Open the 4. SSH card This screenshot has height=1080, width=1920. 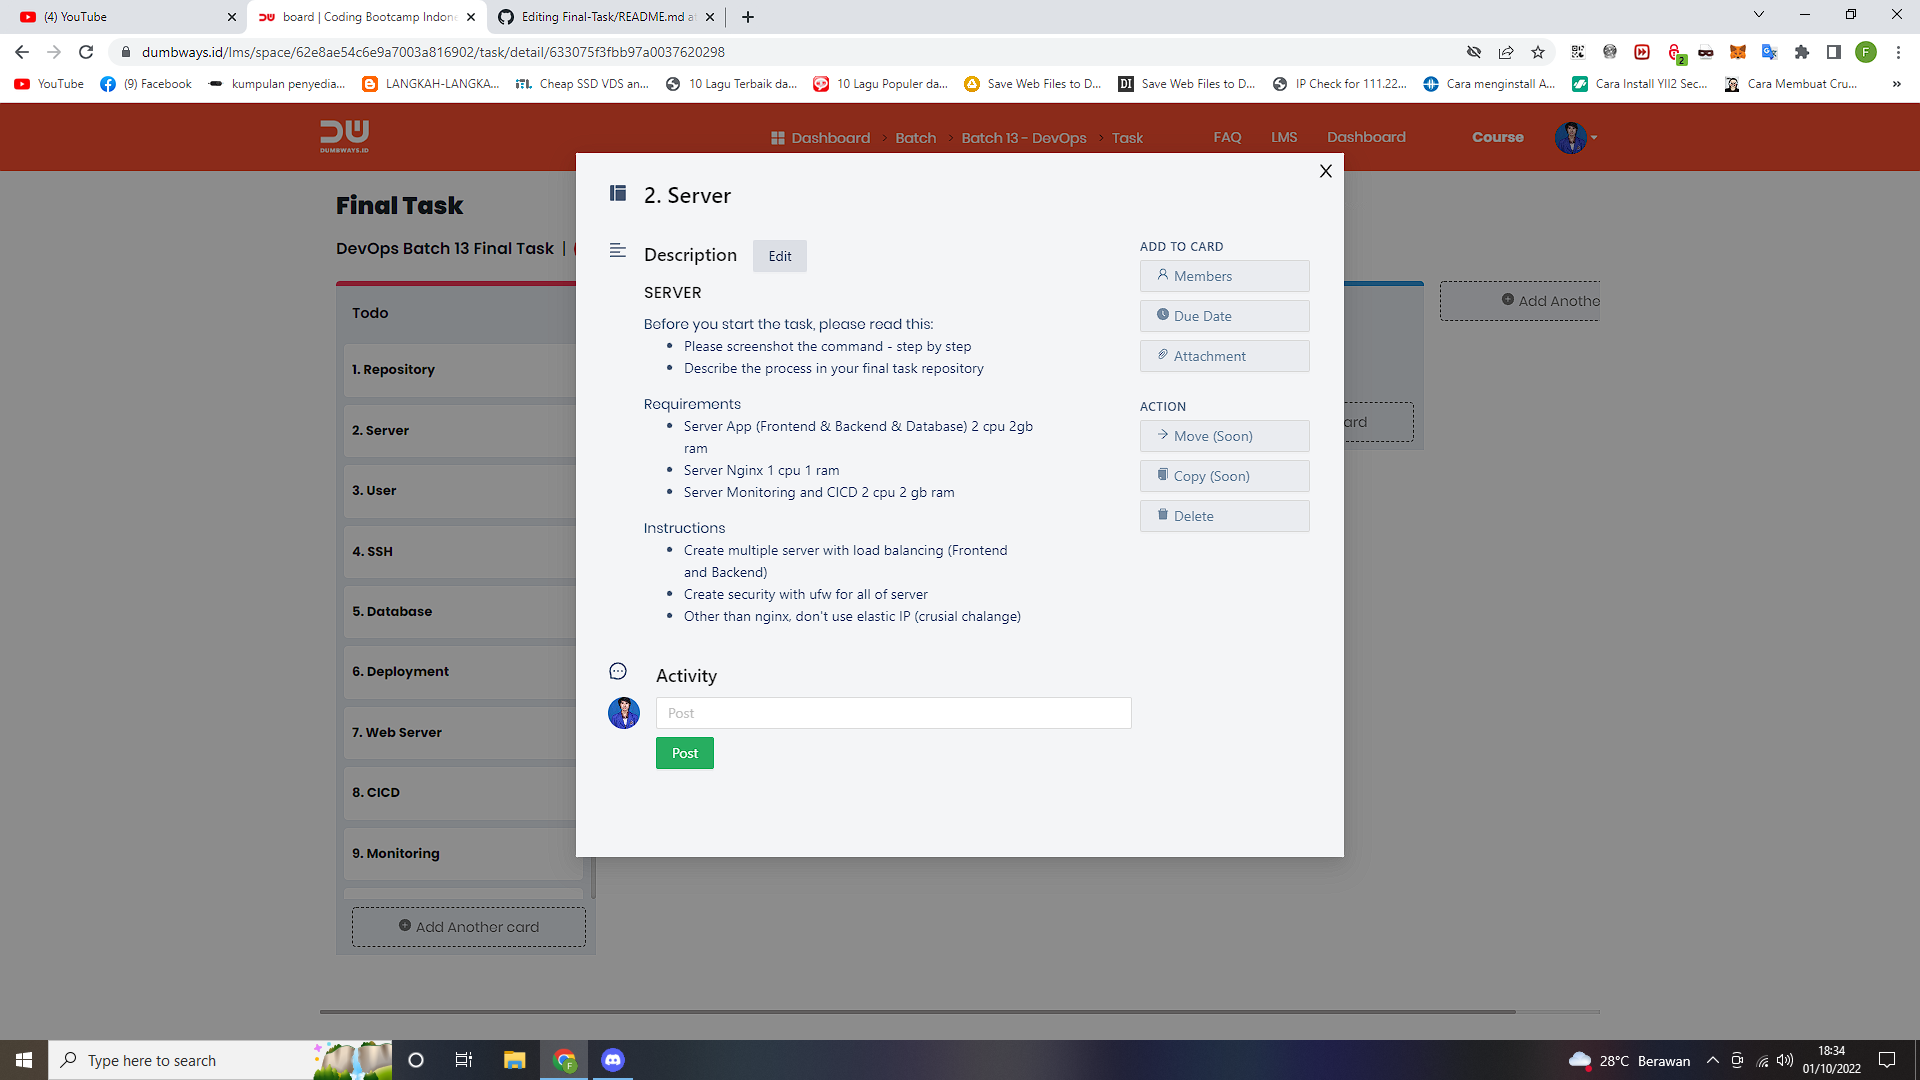460,552
